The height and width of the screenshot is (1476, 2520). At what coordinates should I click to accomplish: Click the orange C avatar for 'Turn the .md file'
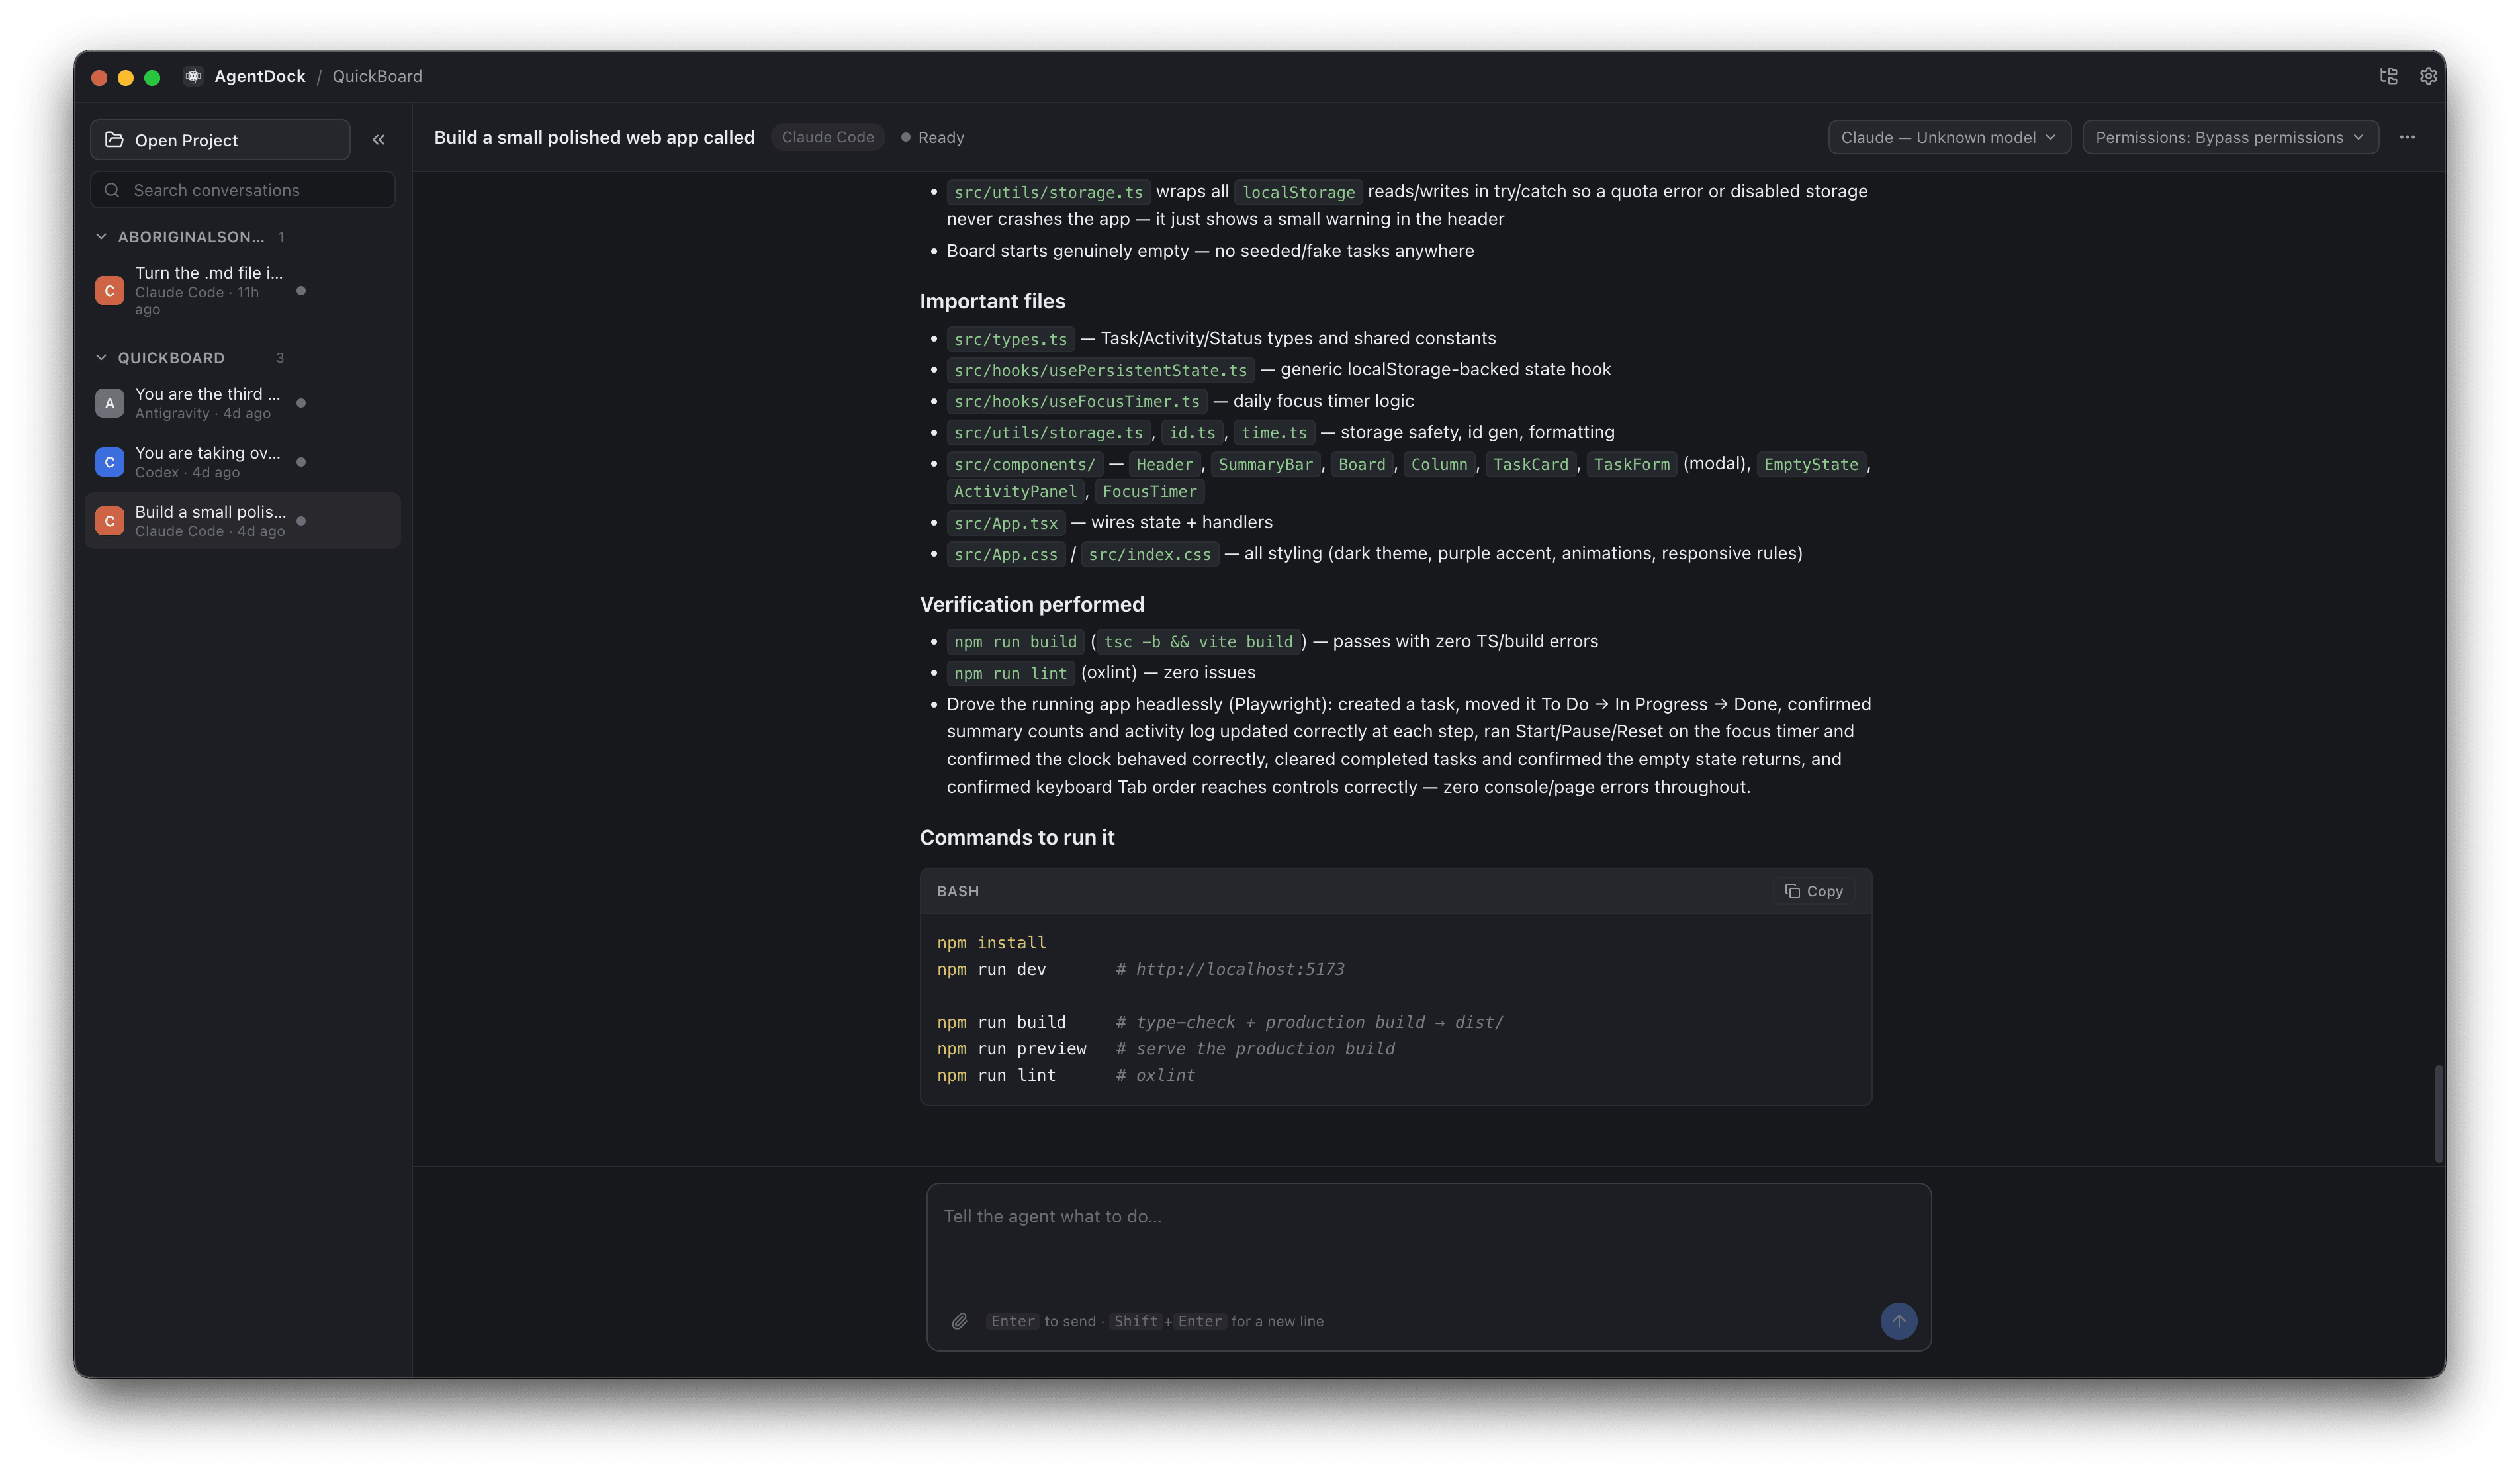(110, 291)
